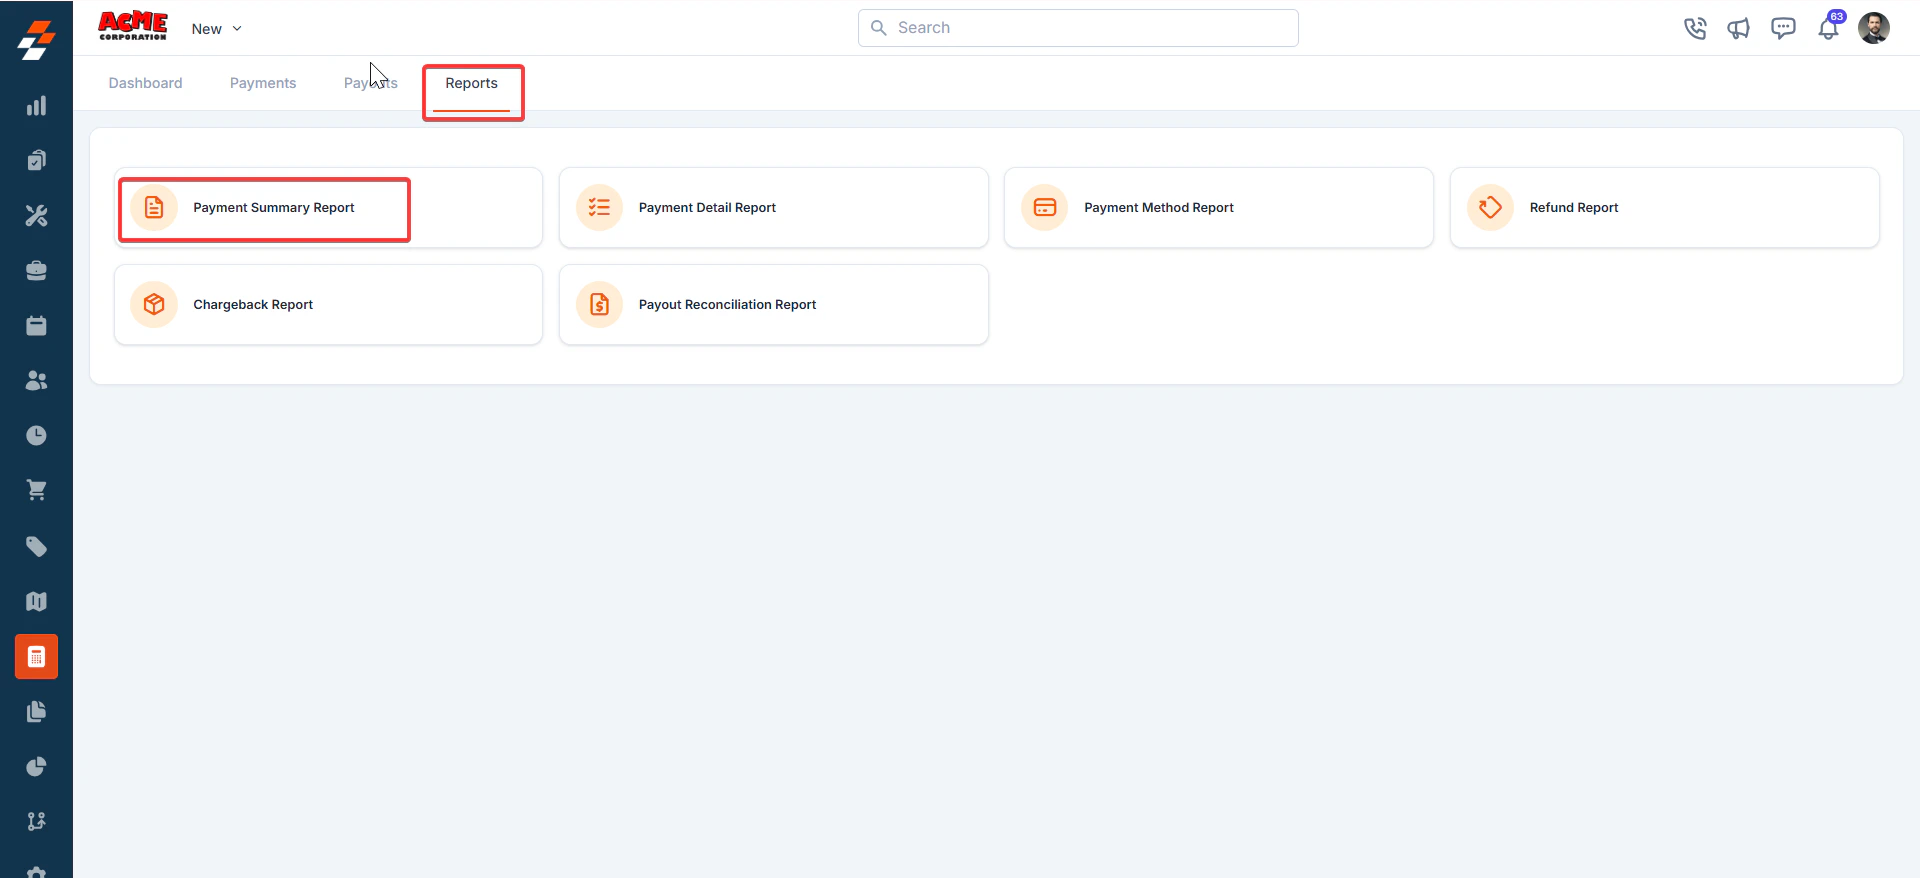The width and height of the screenshot is (1920, 878).
Task: Open Refund Report
Action: [1665, 207]
